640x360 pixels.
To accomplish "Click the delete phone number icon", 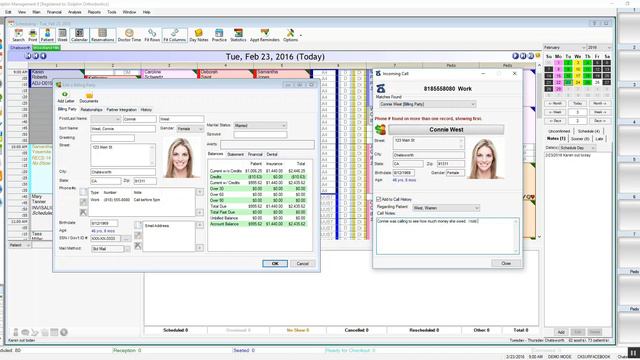I will click(83, 212).
